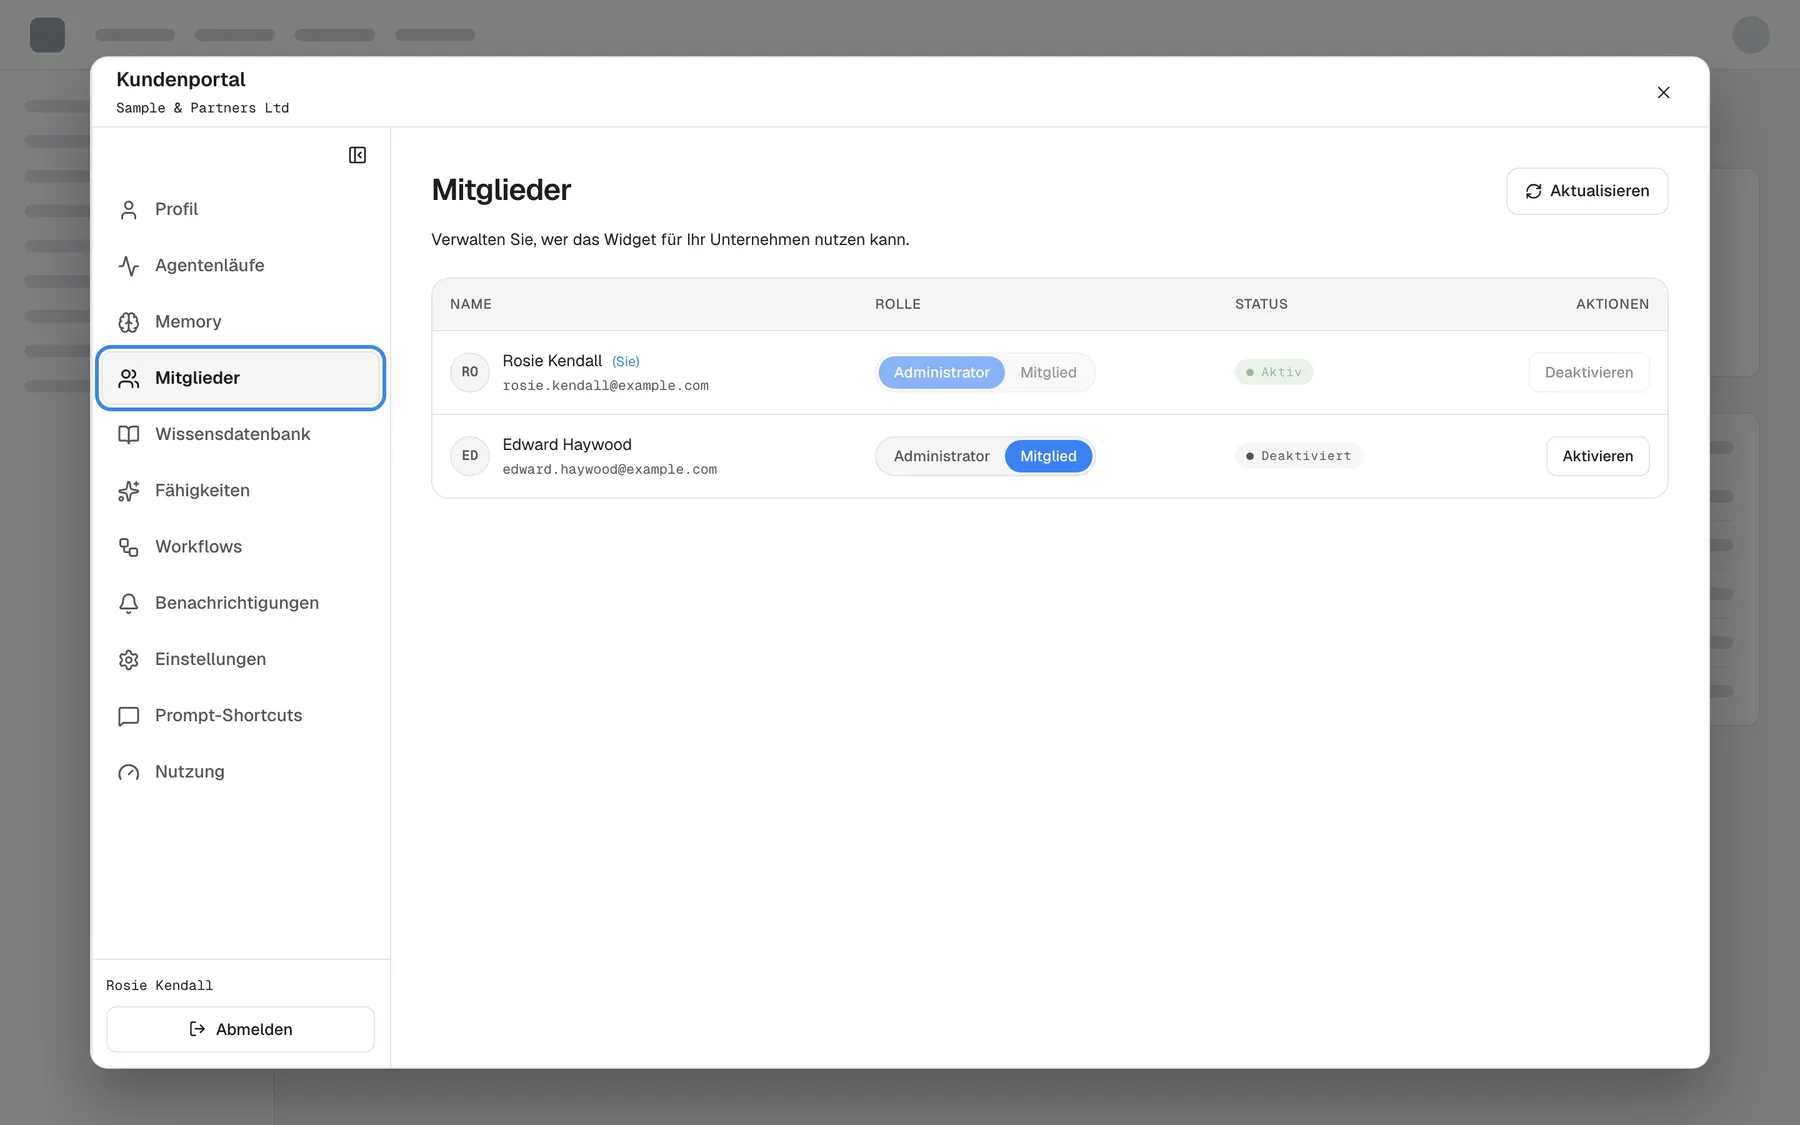This screenshot has width=1800, height=1125.
Task: Click the Memory brain icon
Action: click(129, 322)
